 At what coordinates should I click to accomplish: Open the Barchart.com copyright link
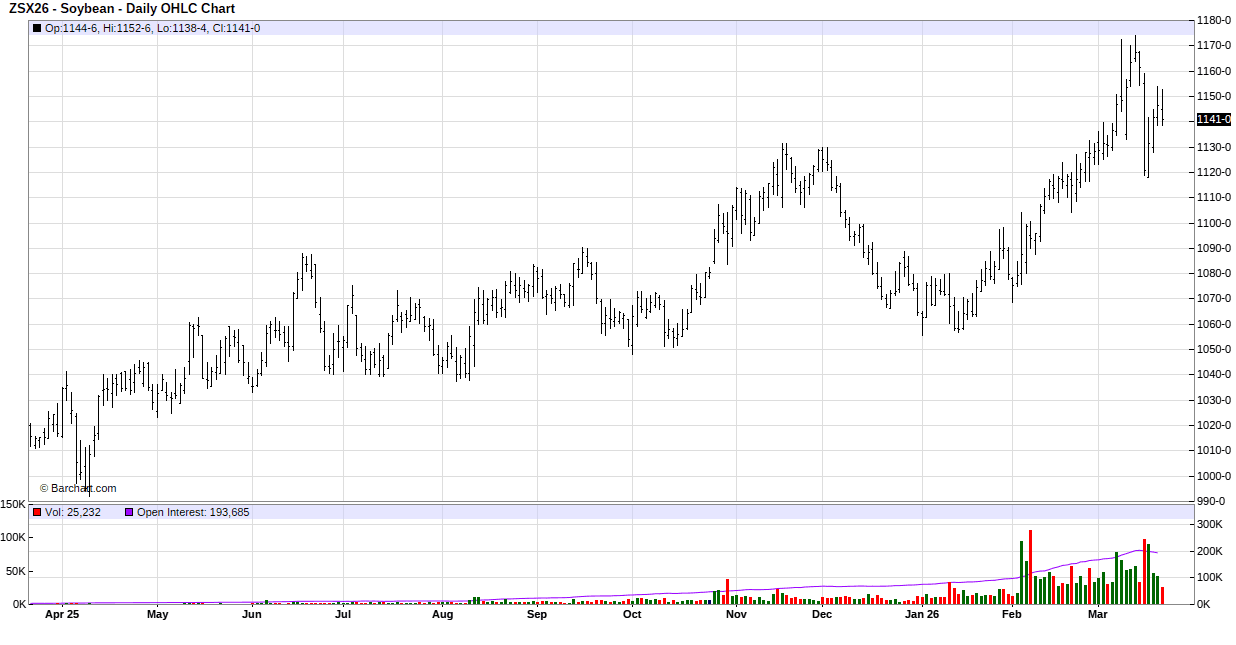[78, 488]
